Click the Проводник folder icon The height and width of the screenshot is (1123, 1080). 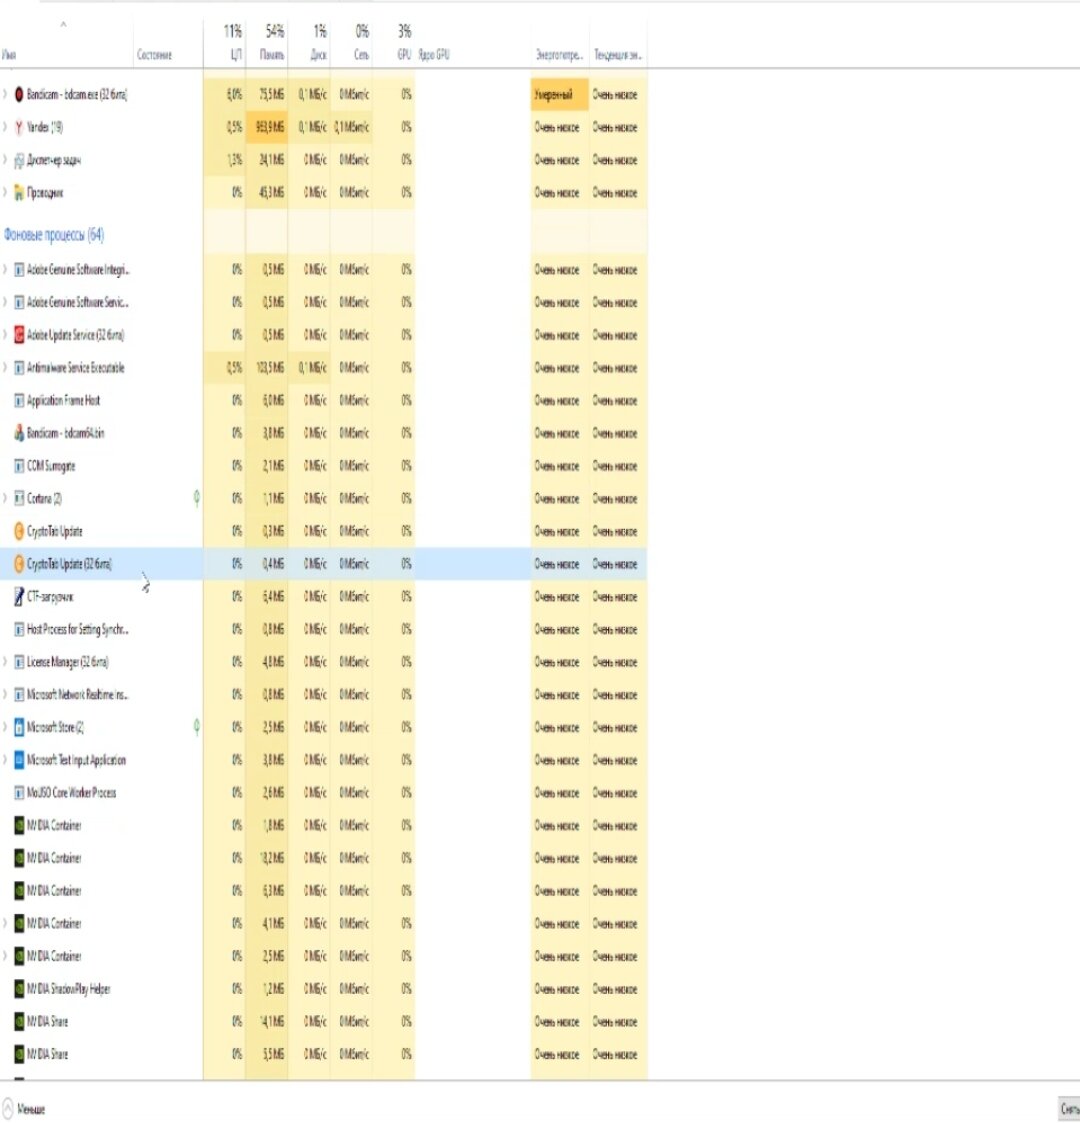click(19, 193)
